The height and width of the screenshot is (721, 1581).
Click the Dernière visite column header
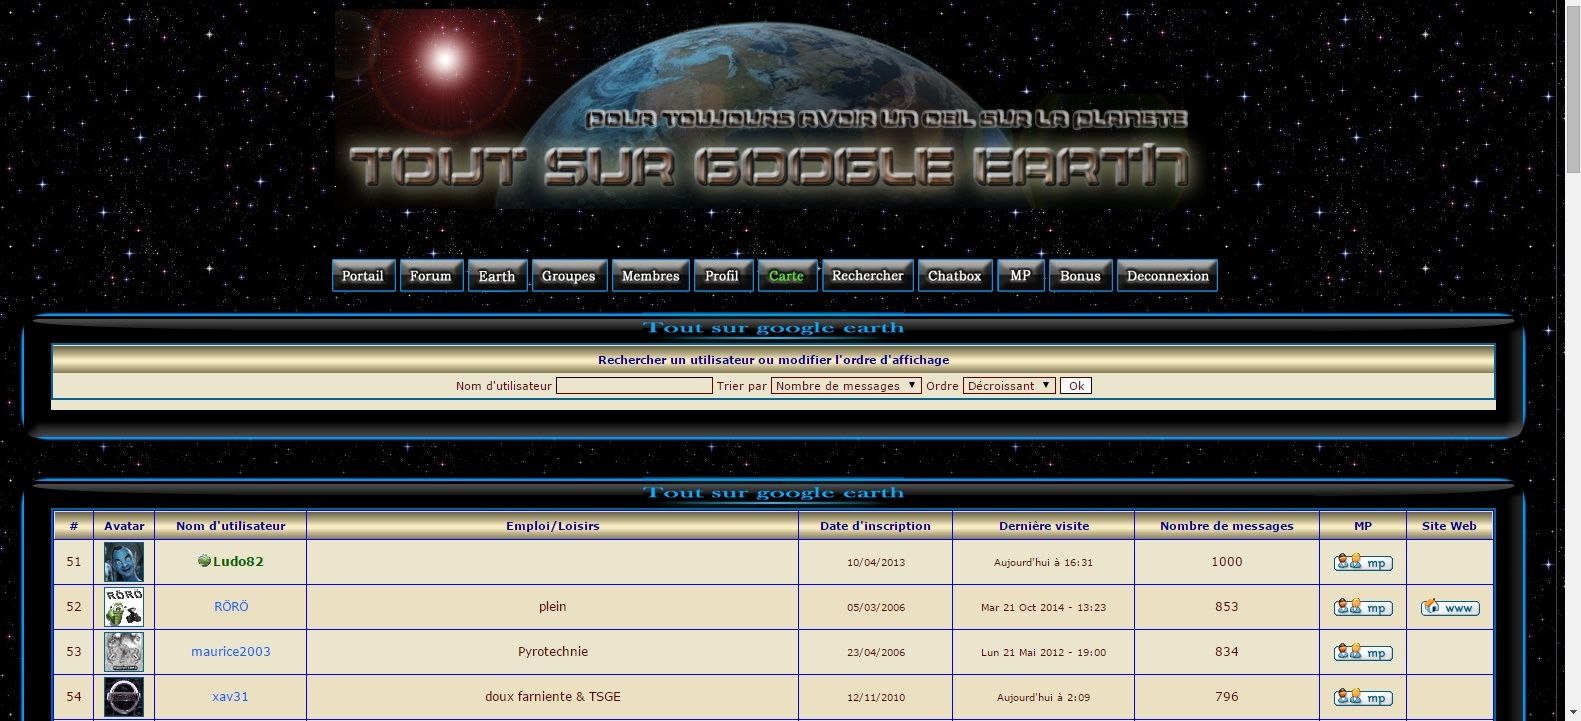pos(1044,525)
